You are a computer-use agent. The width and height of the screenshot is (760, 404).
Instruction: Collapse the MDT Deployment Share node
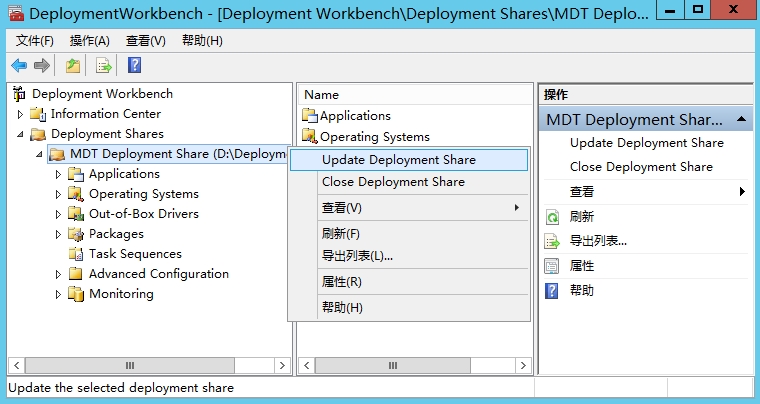(39, 154)
